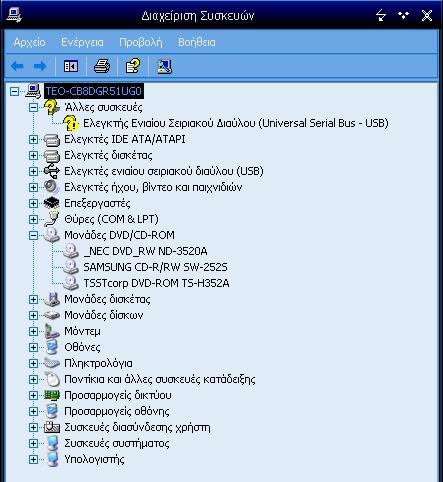Click the Print toolbar icon
The height and width of the screenshot is (482, 443).
tap(102, 66)
